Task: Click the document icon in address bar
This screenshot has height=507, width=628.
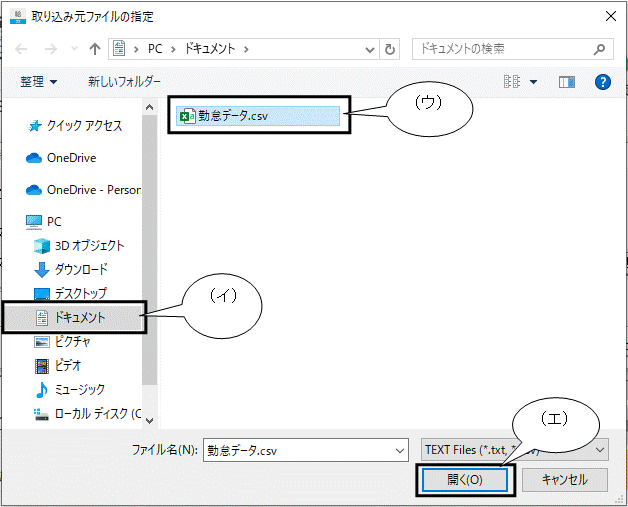Action: coord(119,49)
